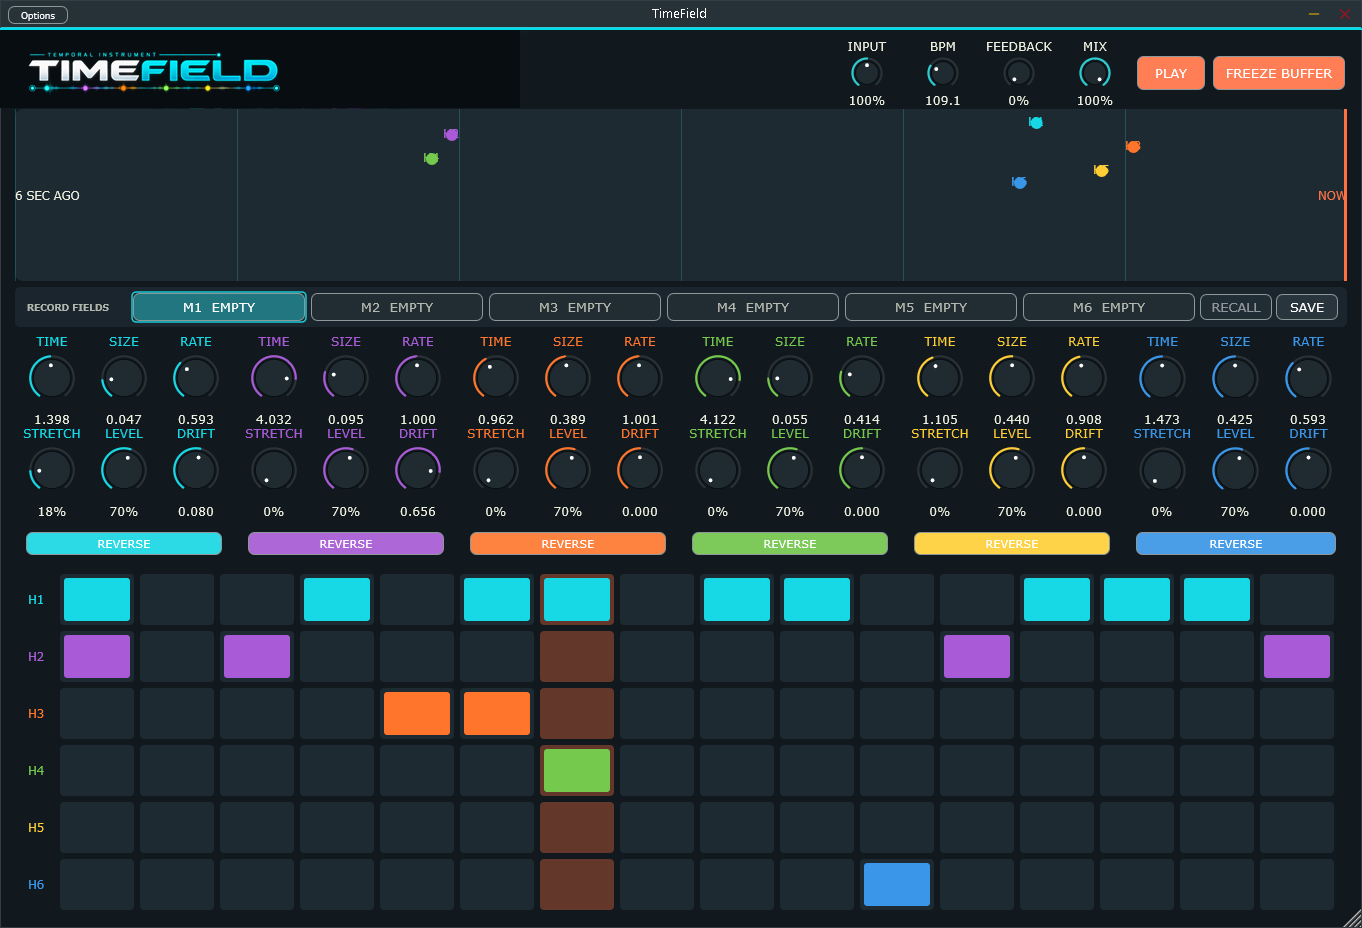This screenshot has width=1362, height=928.
Task: Click the MIX knob in the header
Action: [x=1095, y=73]
